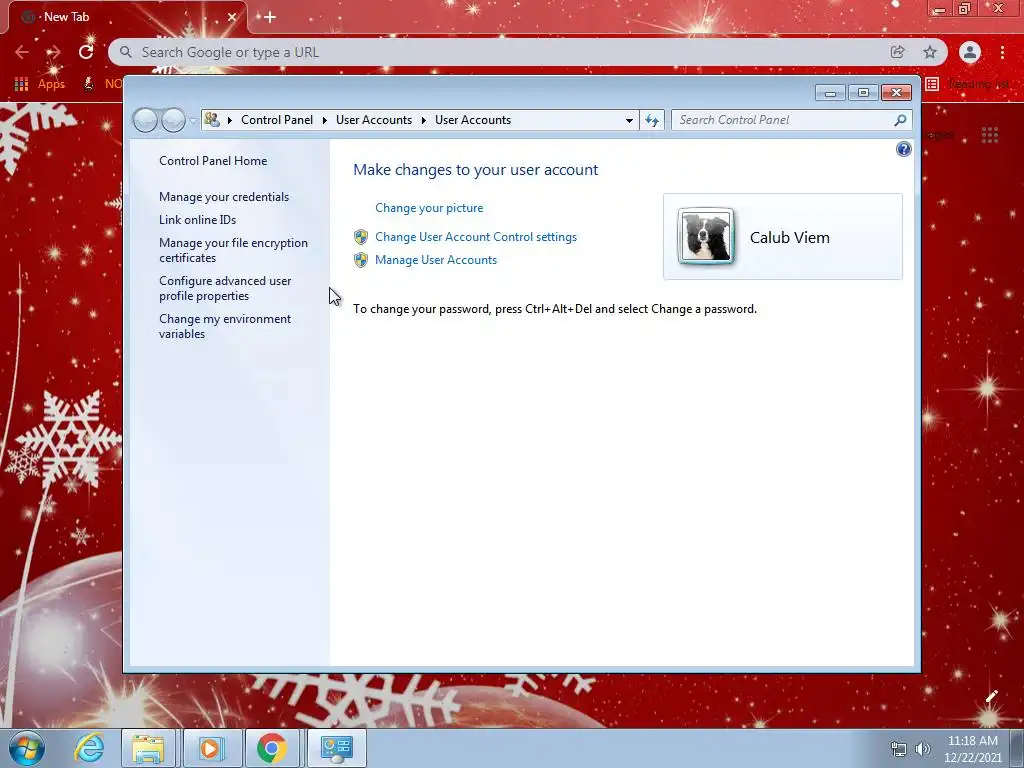Open Change my environment variables
Screen dimensions: 1024x768
[x=225, y=326]
